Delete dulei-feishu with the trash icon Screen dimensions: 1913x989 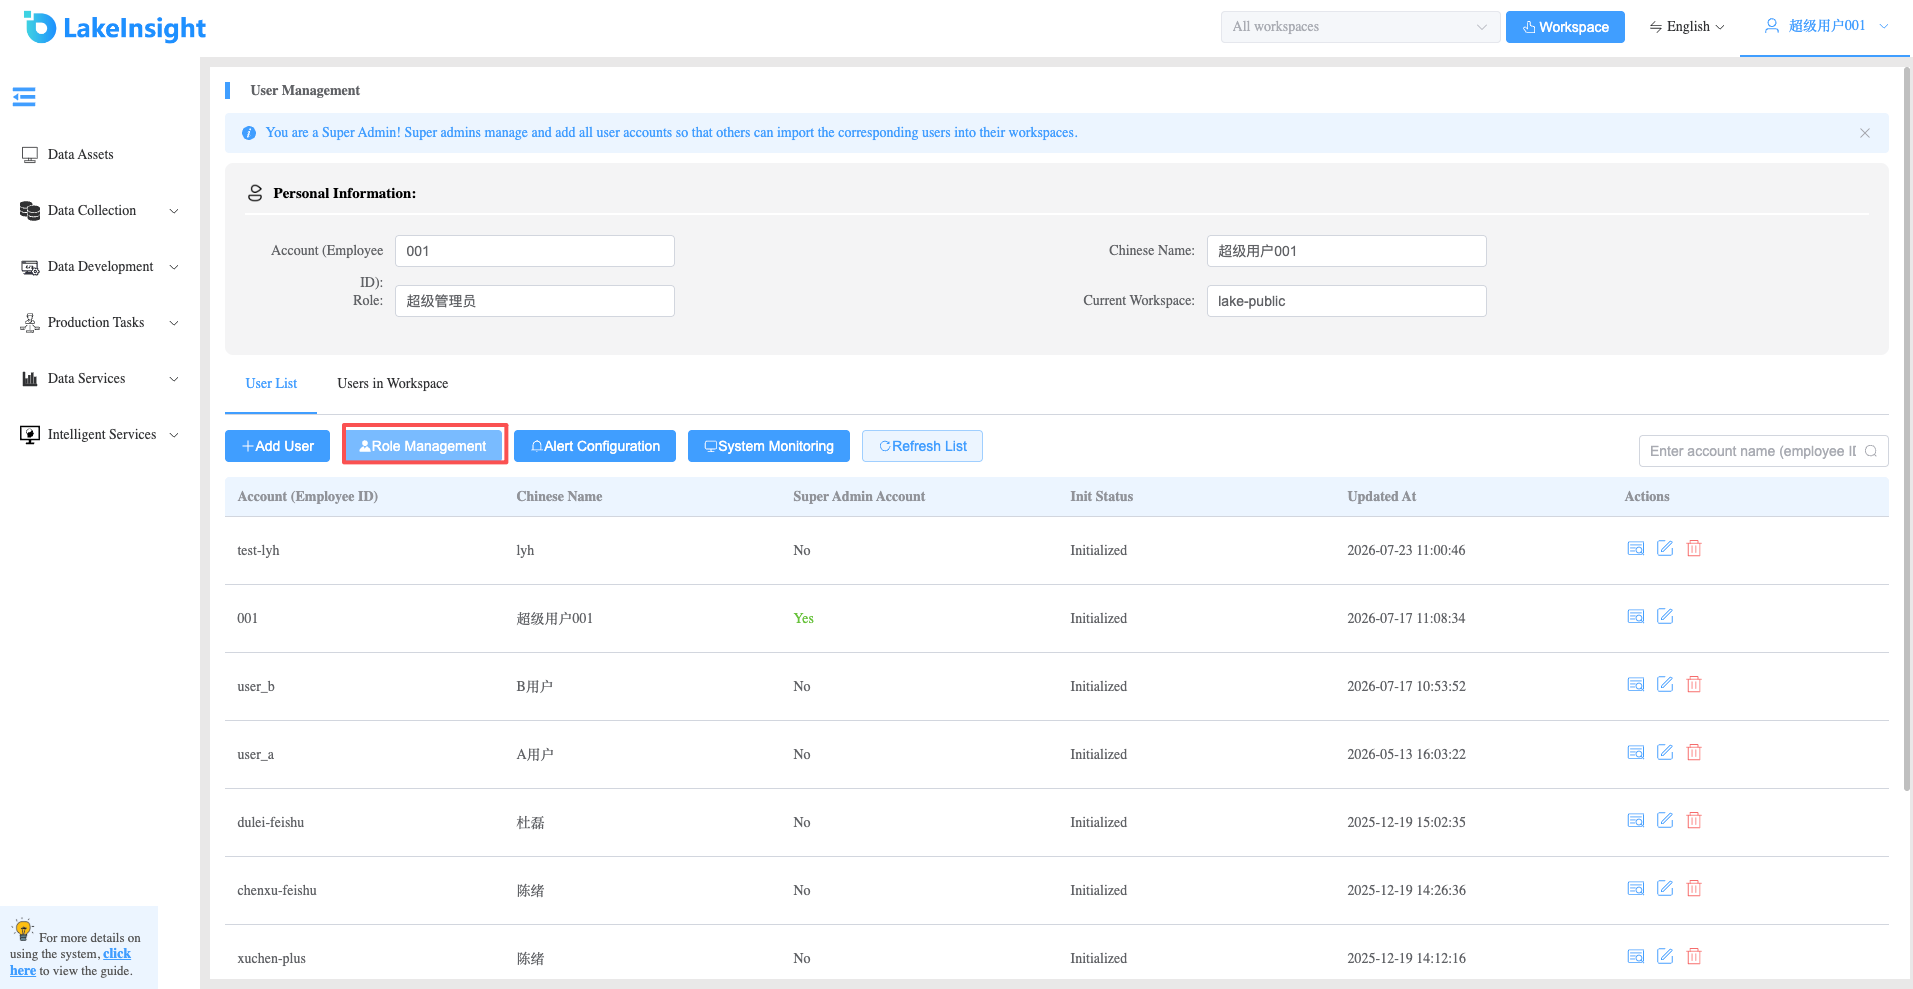click(x=1694, y=820)
